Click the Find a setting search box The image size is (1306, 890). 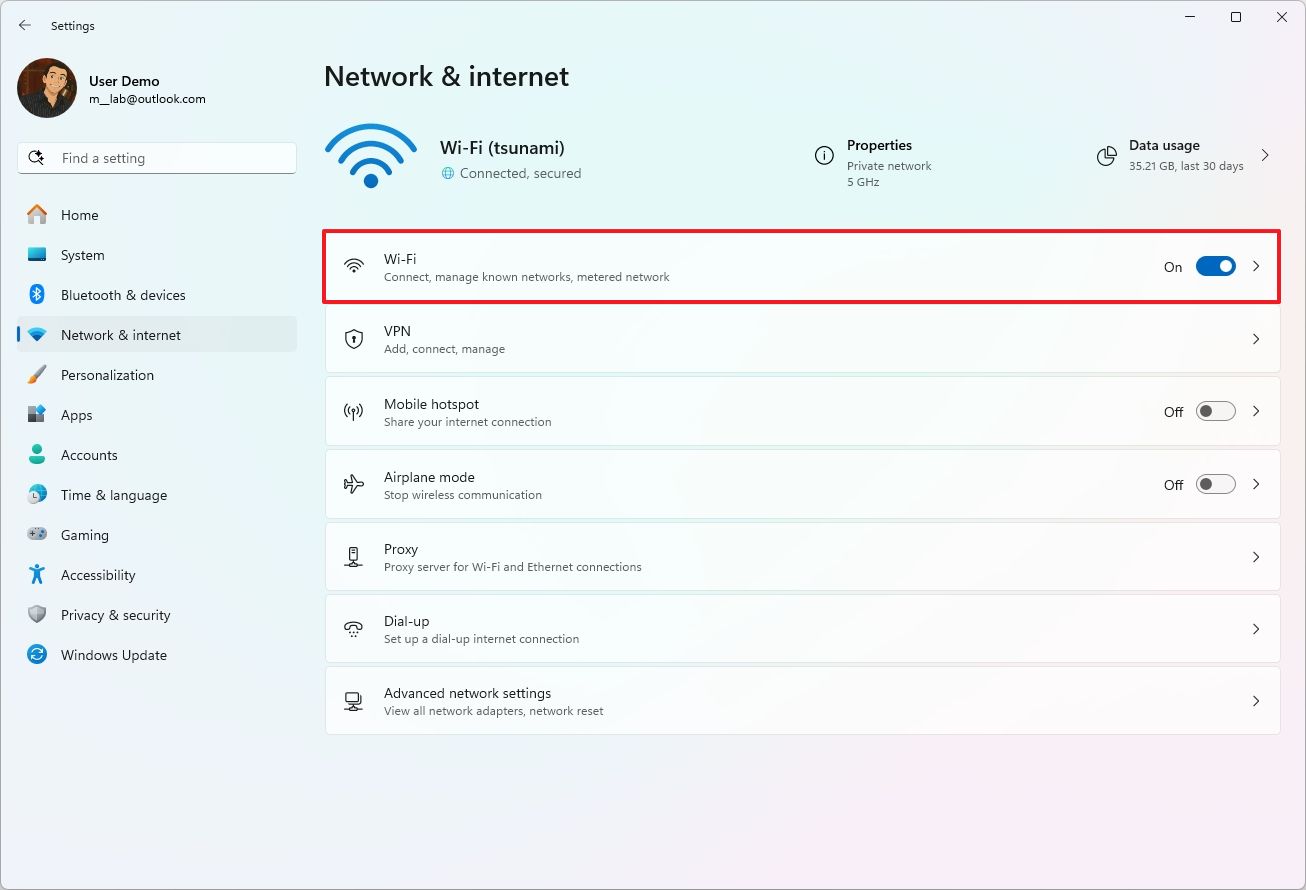[x=156, y=157]
